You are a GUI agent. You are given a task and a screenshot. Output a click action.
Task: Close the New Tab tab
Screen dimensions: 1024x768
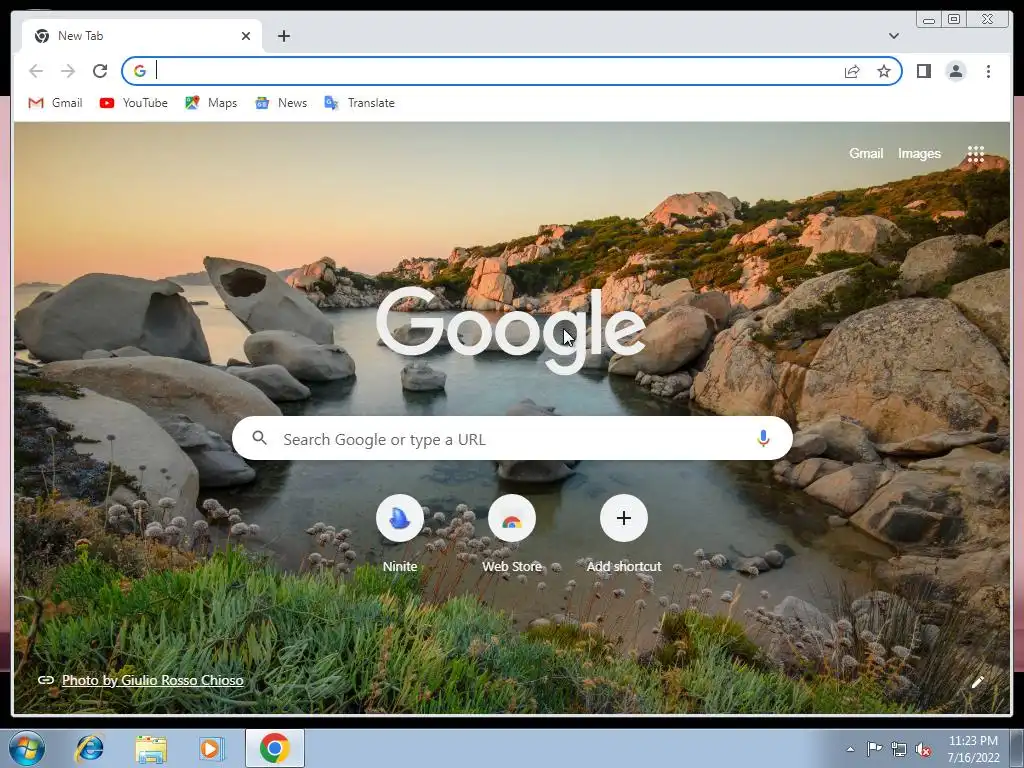pyautogui.click(x=246, y=36)
